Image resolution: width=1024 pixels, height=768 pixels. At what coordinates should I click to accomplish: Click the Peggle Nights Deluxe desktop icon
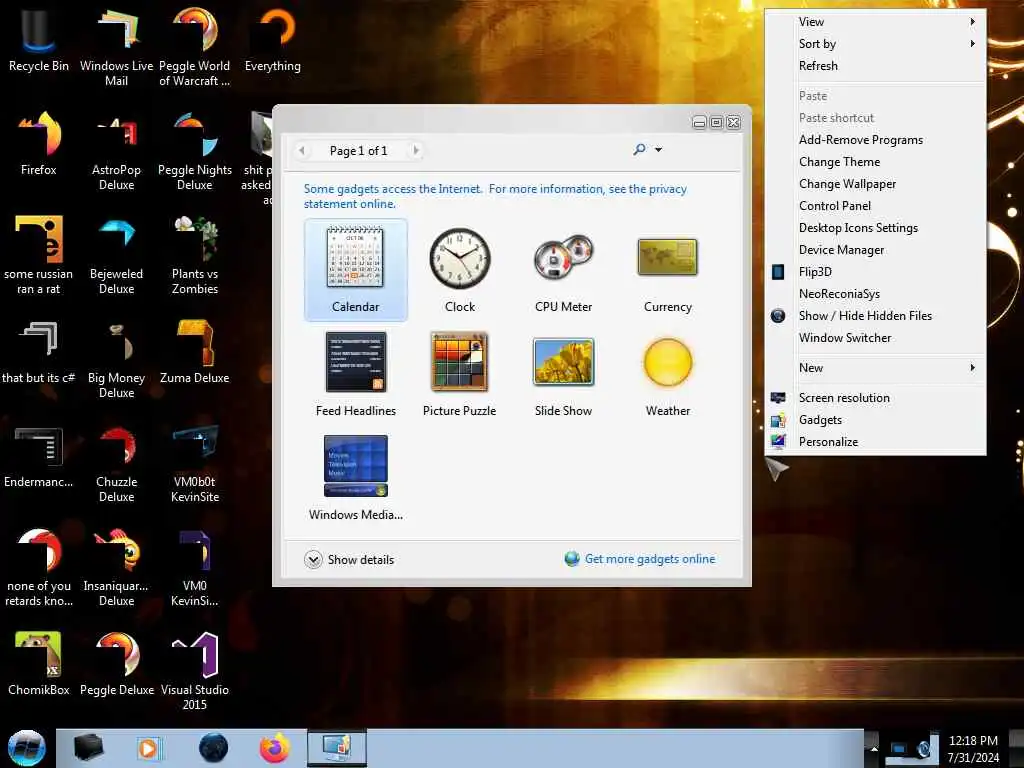click(195, 151)
